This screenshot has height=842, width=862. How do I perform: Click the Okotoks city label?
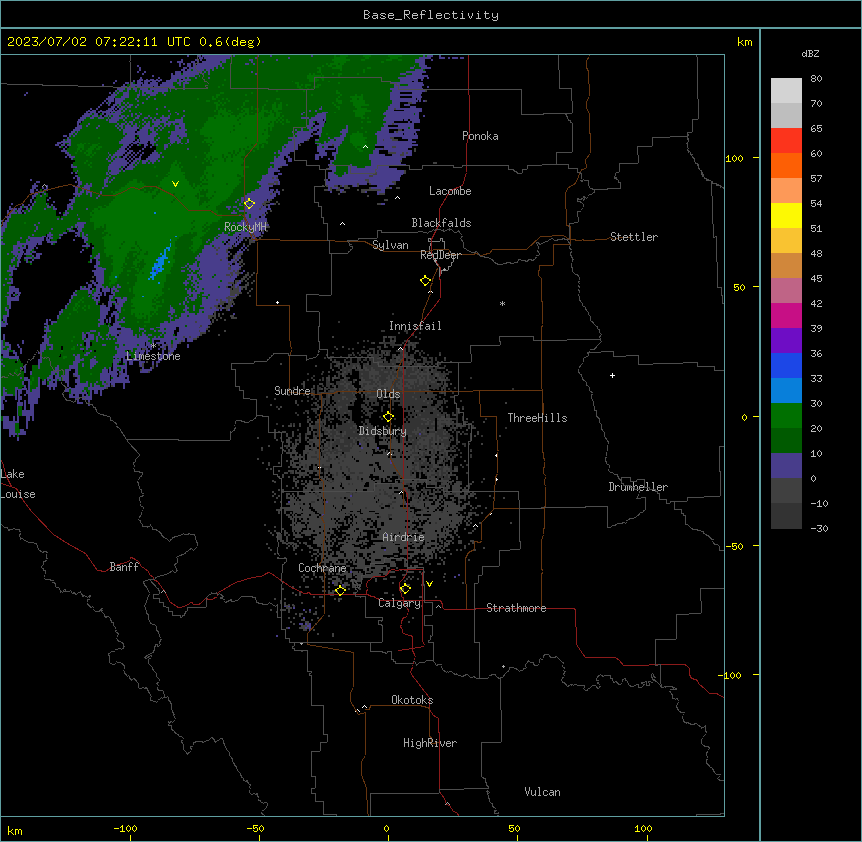412,700
